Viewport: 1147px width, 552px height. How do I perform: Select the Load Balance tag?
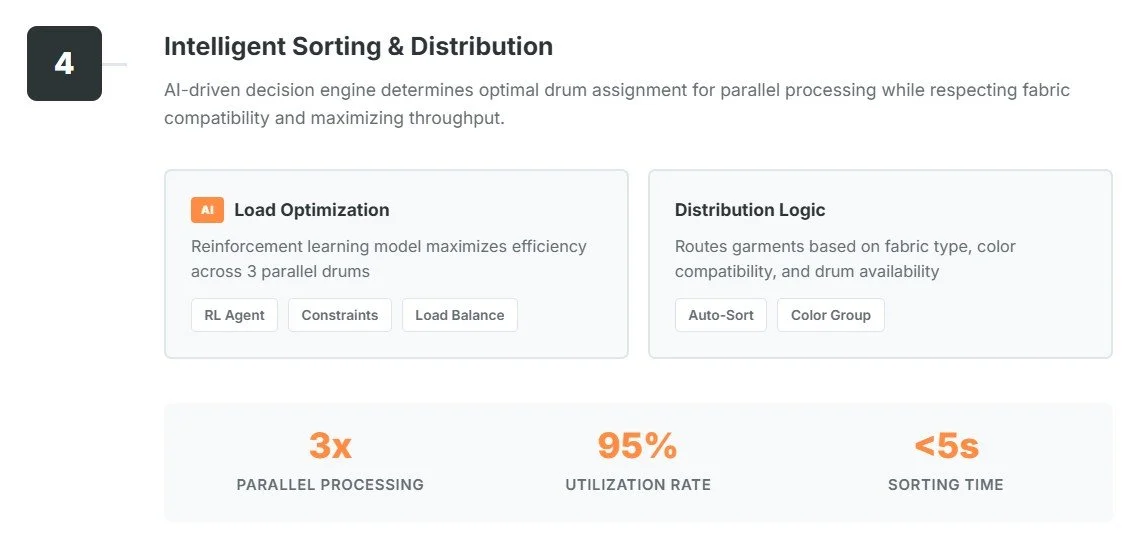pyautogui.click(x=459, y=315)
